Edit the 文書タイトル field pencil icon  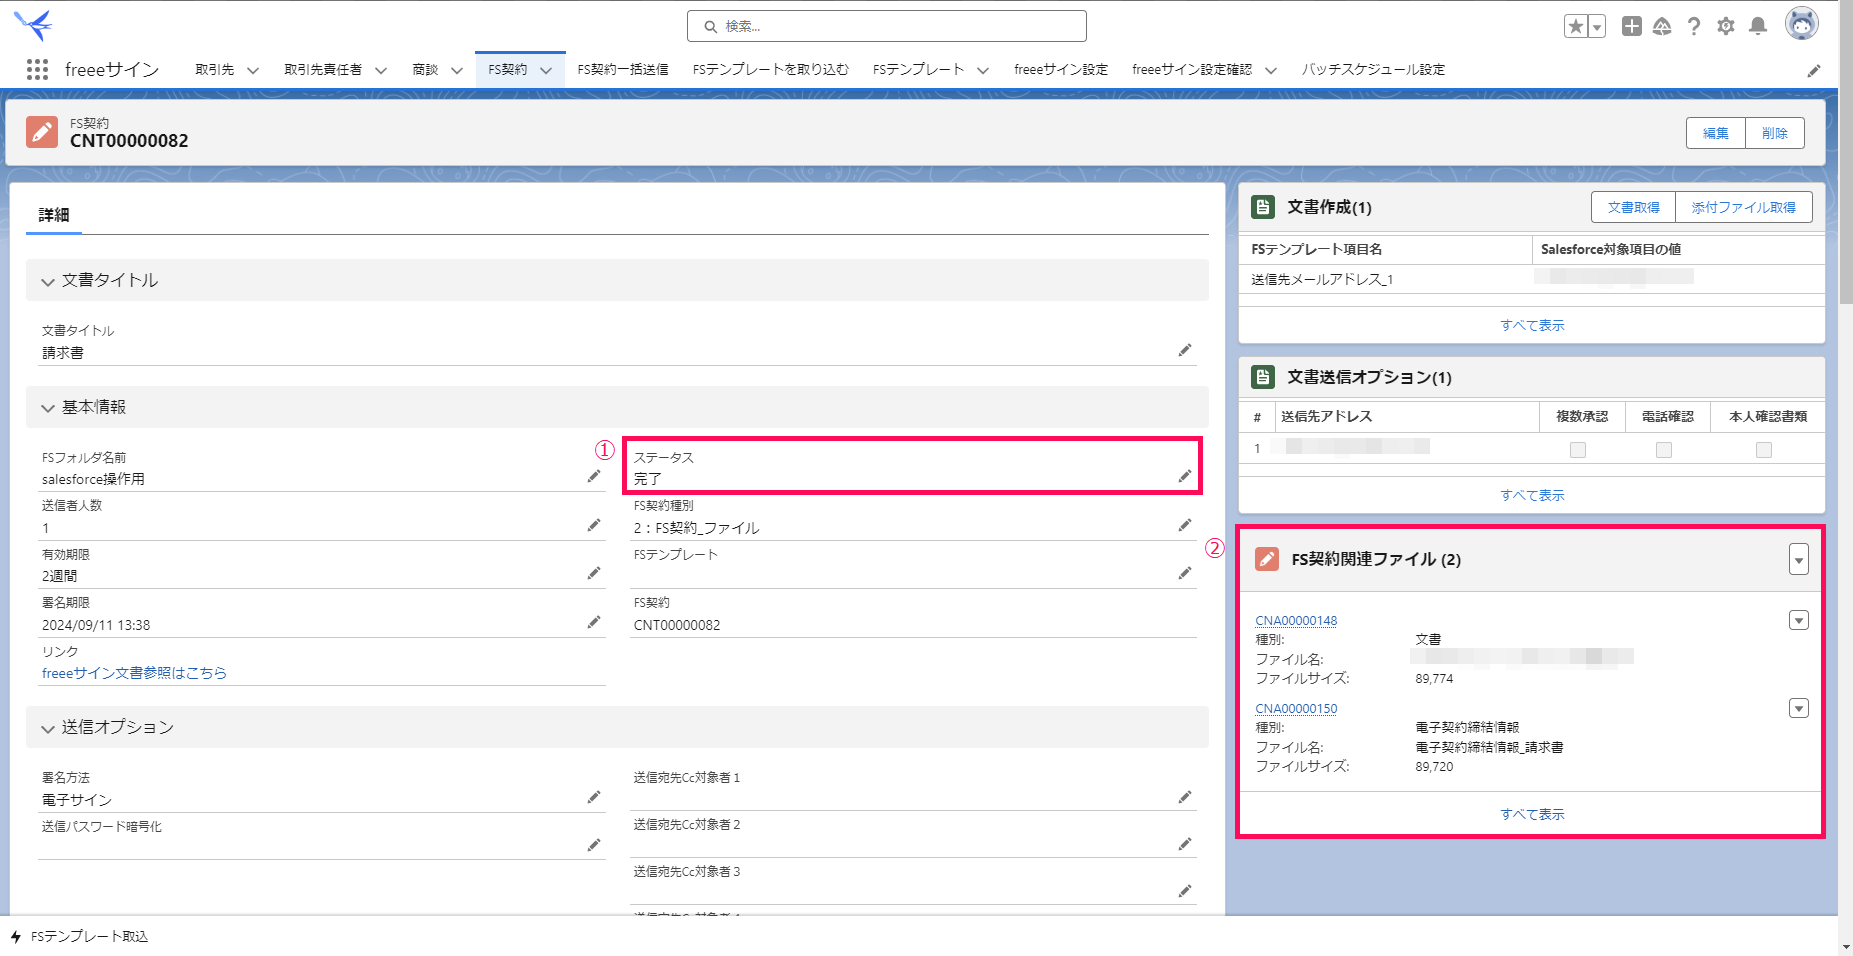[1185, 350]
